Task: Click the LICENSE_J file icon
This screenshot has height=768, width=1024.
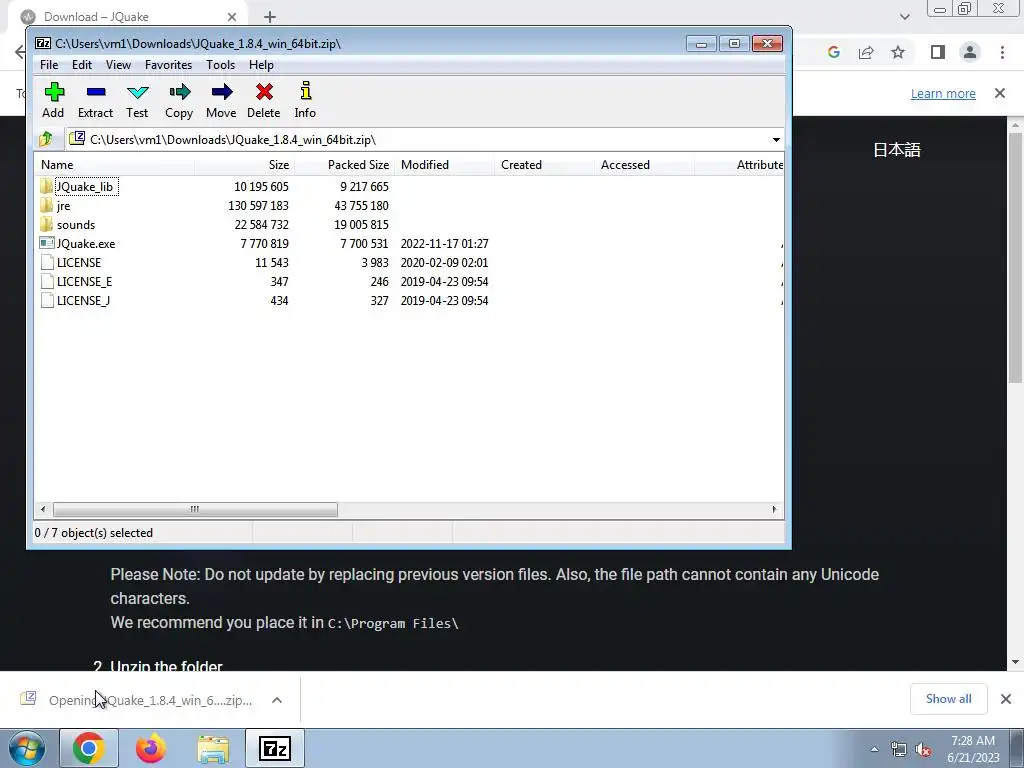Action: 46,300
